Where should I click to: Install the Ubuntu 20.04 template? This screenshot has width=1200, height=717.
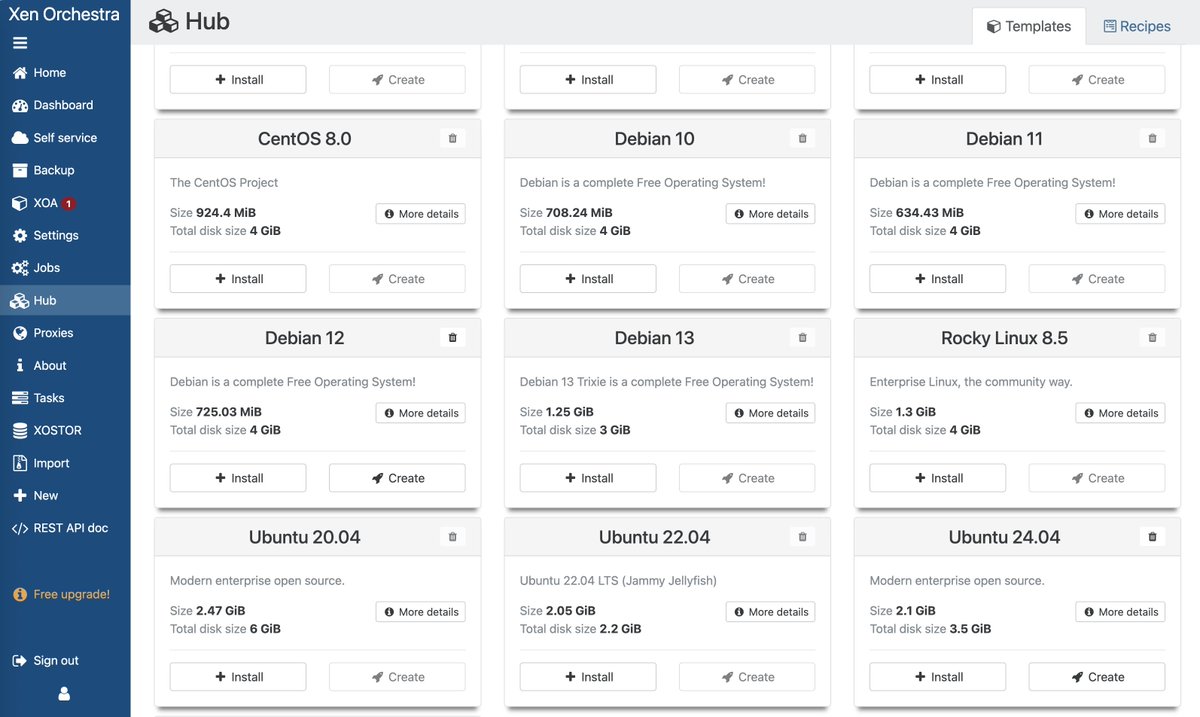click(238, 677)
